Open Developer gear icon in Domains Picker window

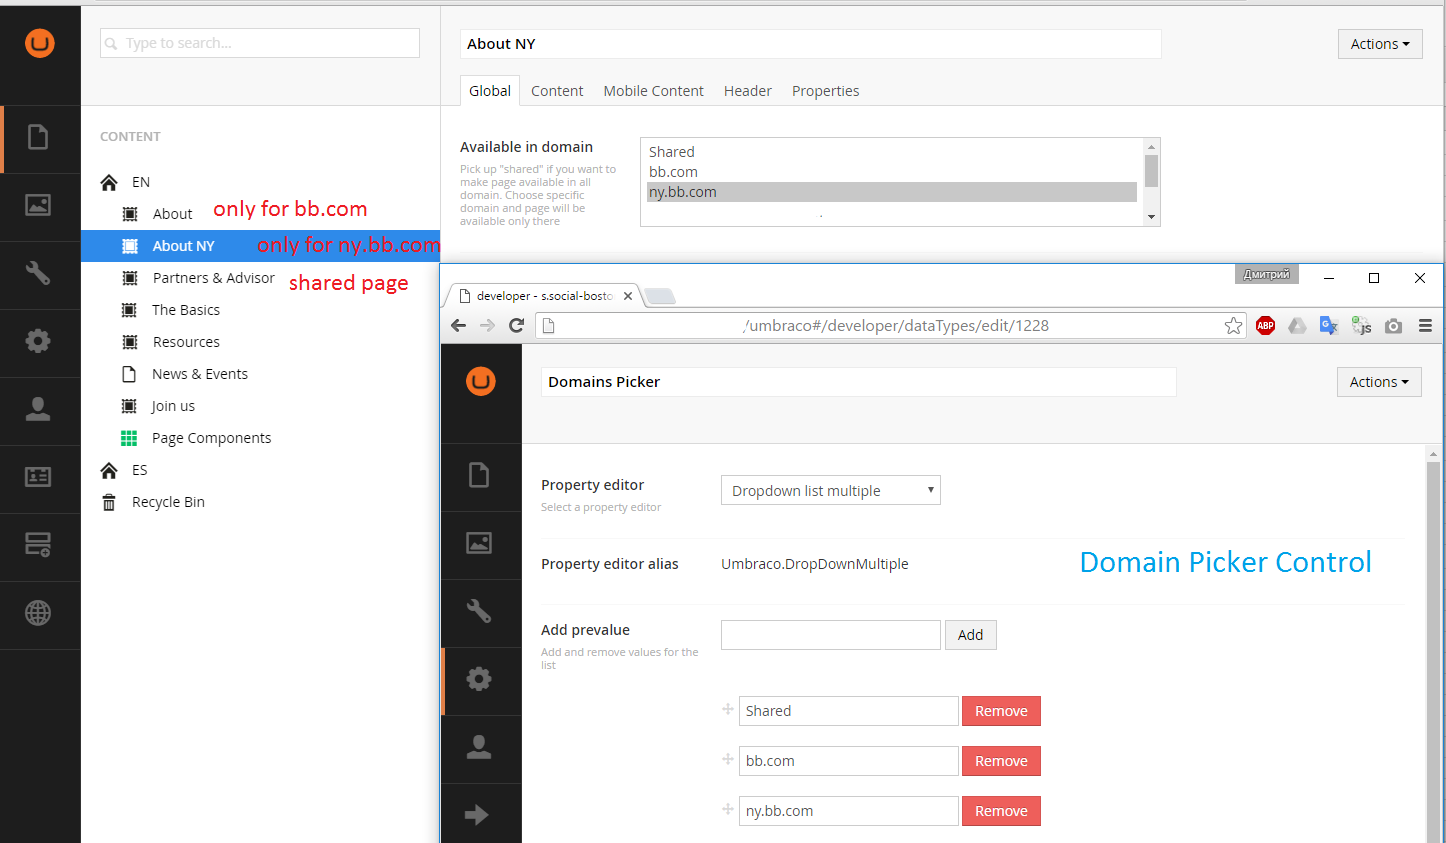pyautogui.click(x=479, y=679)
